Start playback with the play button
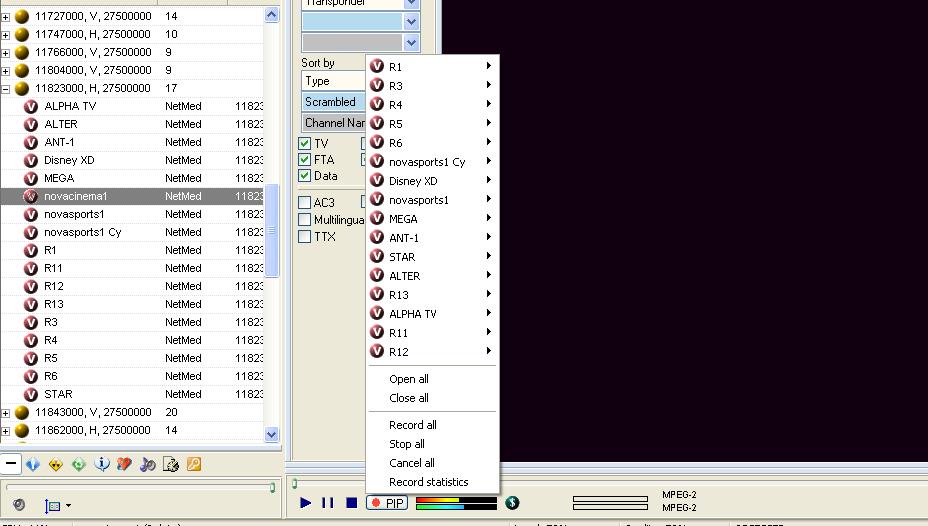The width and height of the screenshot is (928, 526). point(305,503)
